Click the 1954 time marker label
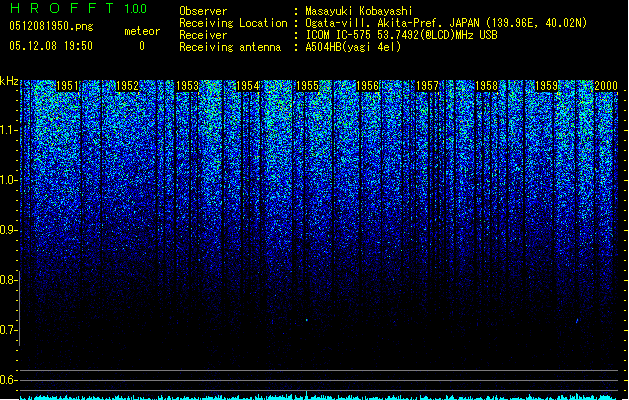The width and height of the screenshot is (629, 400). (x=248, y=86)
